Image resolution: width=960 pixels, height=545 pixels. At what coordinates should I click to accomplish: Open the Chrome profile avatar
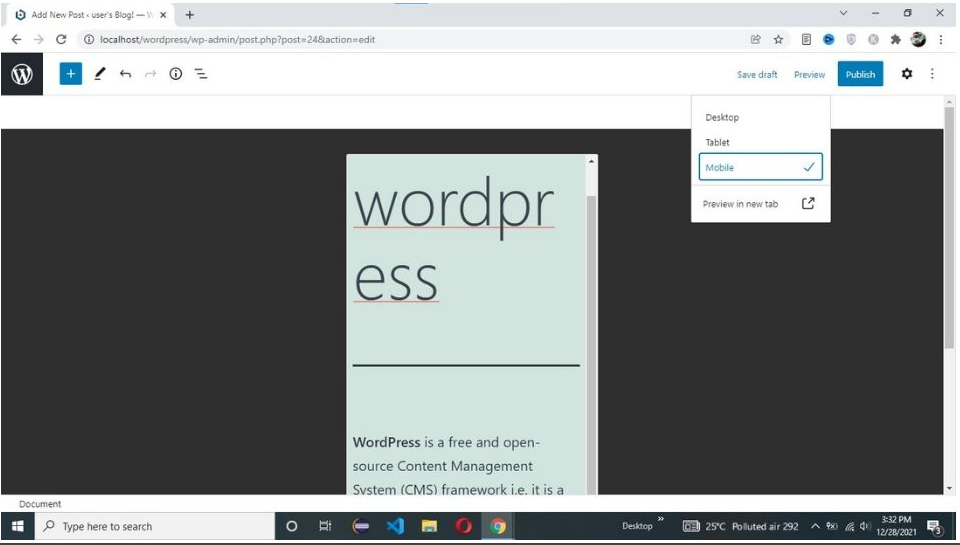918,39
